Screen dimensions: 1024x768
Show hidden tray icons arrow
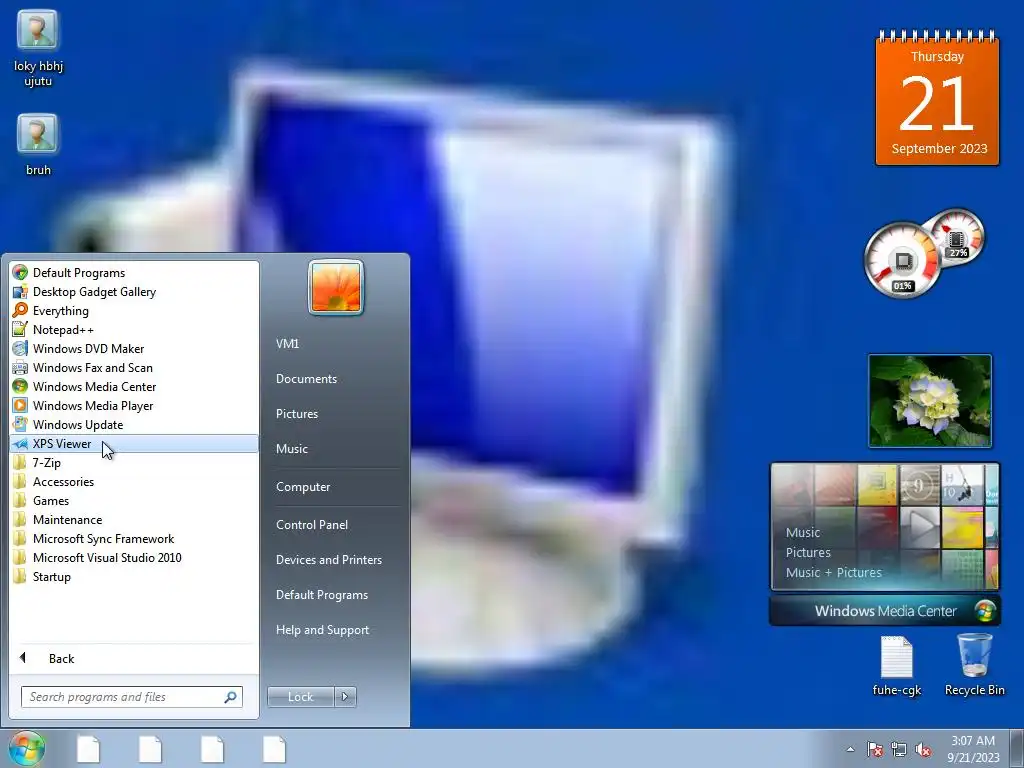click(x=850, y=749)
